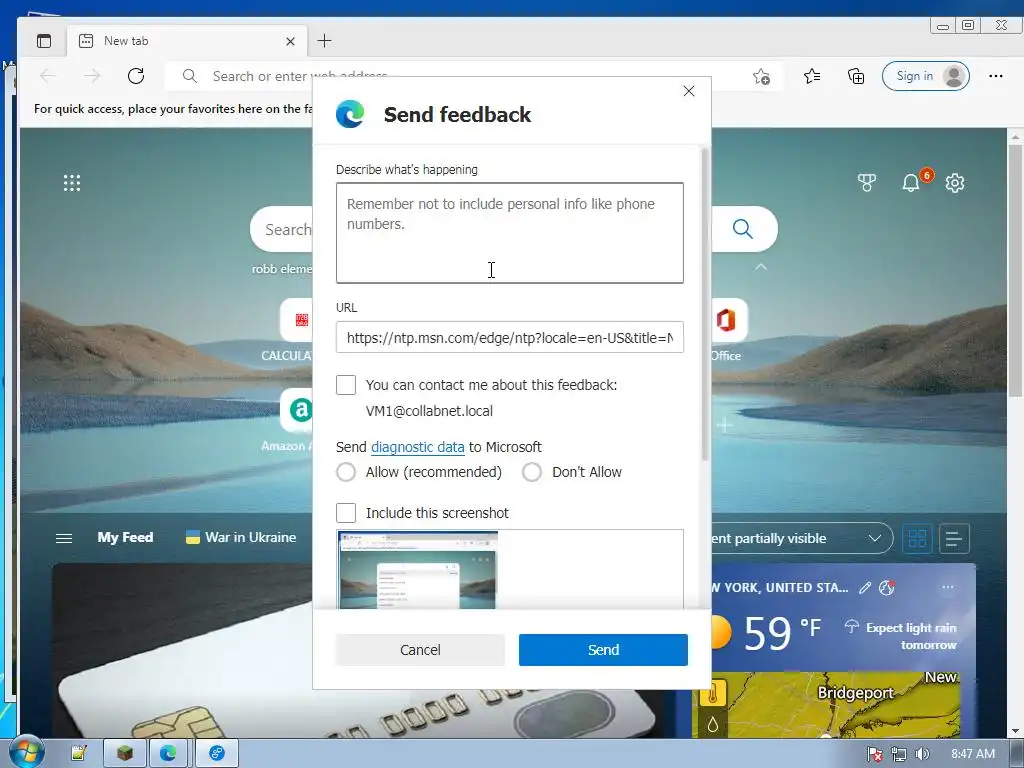Click the Sign in button
This screenshot has width=1024, height=768.
point(926,76)
